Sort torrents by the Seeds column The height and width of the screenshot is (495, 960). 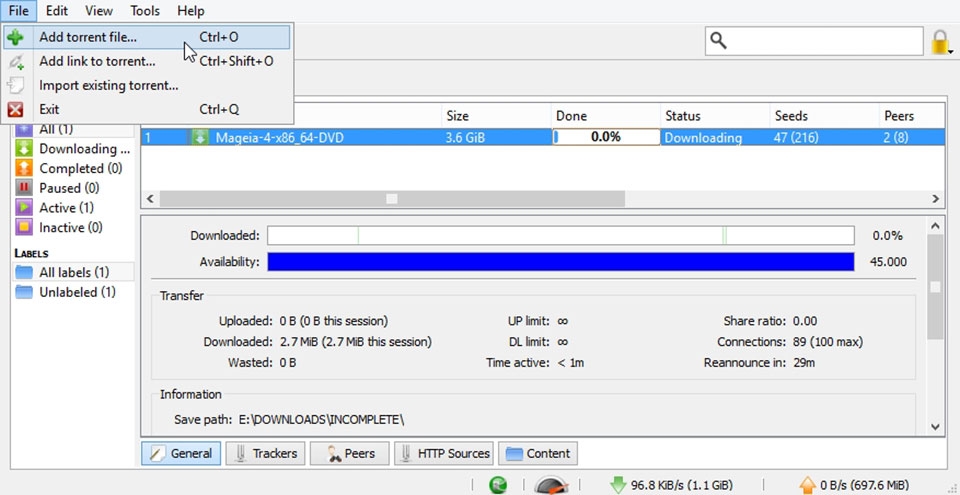tap(824, 116)
